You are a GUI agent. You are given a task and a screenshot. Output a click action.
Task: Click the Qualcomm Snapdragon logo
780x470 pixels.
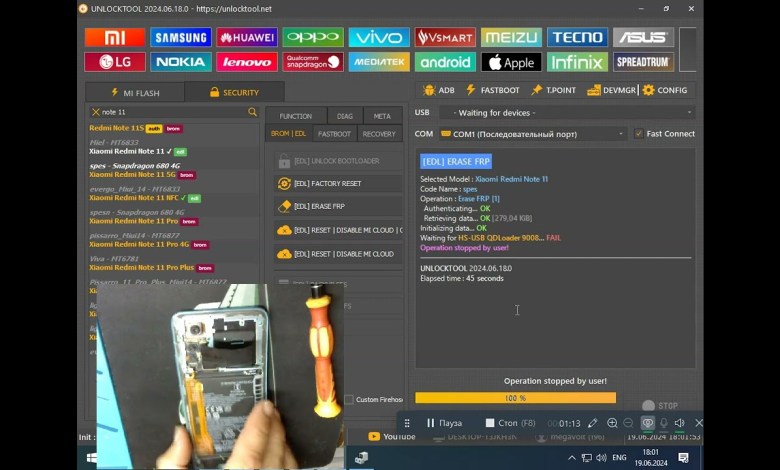[x=312, y=62]
